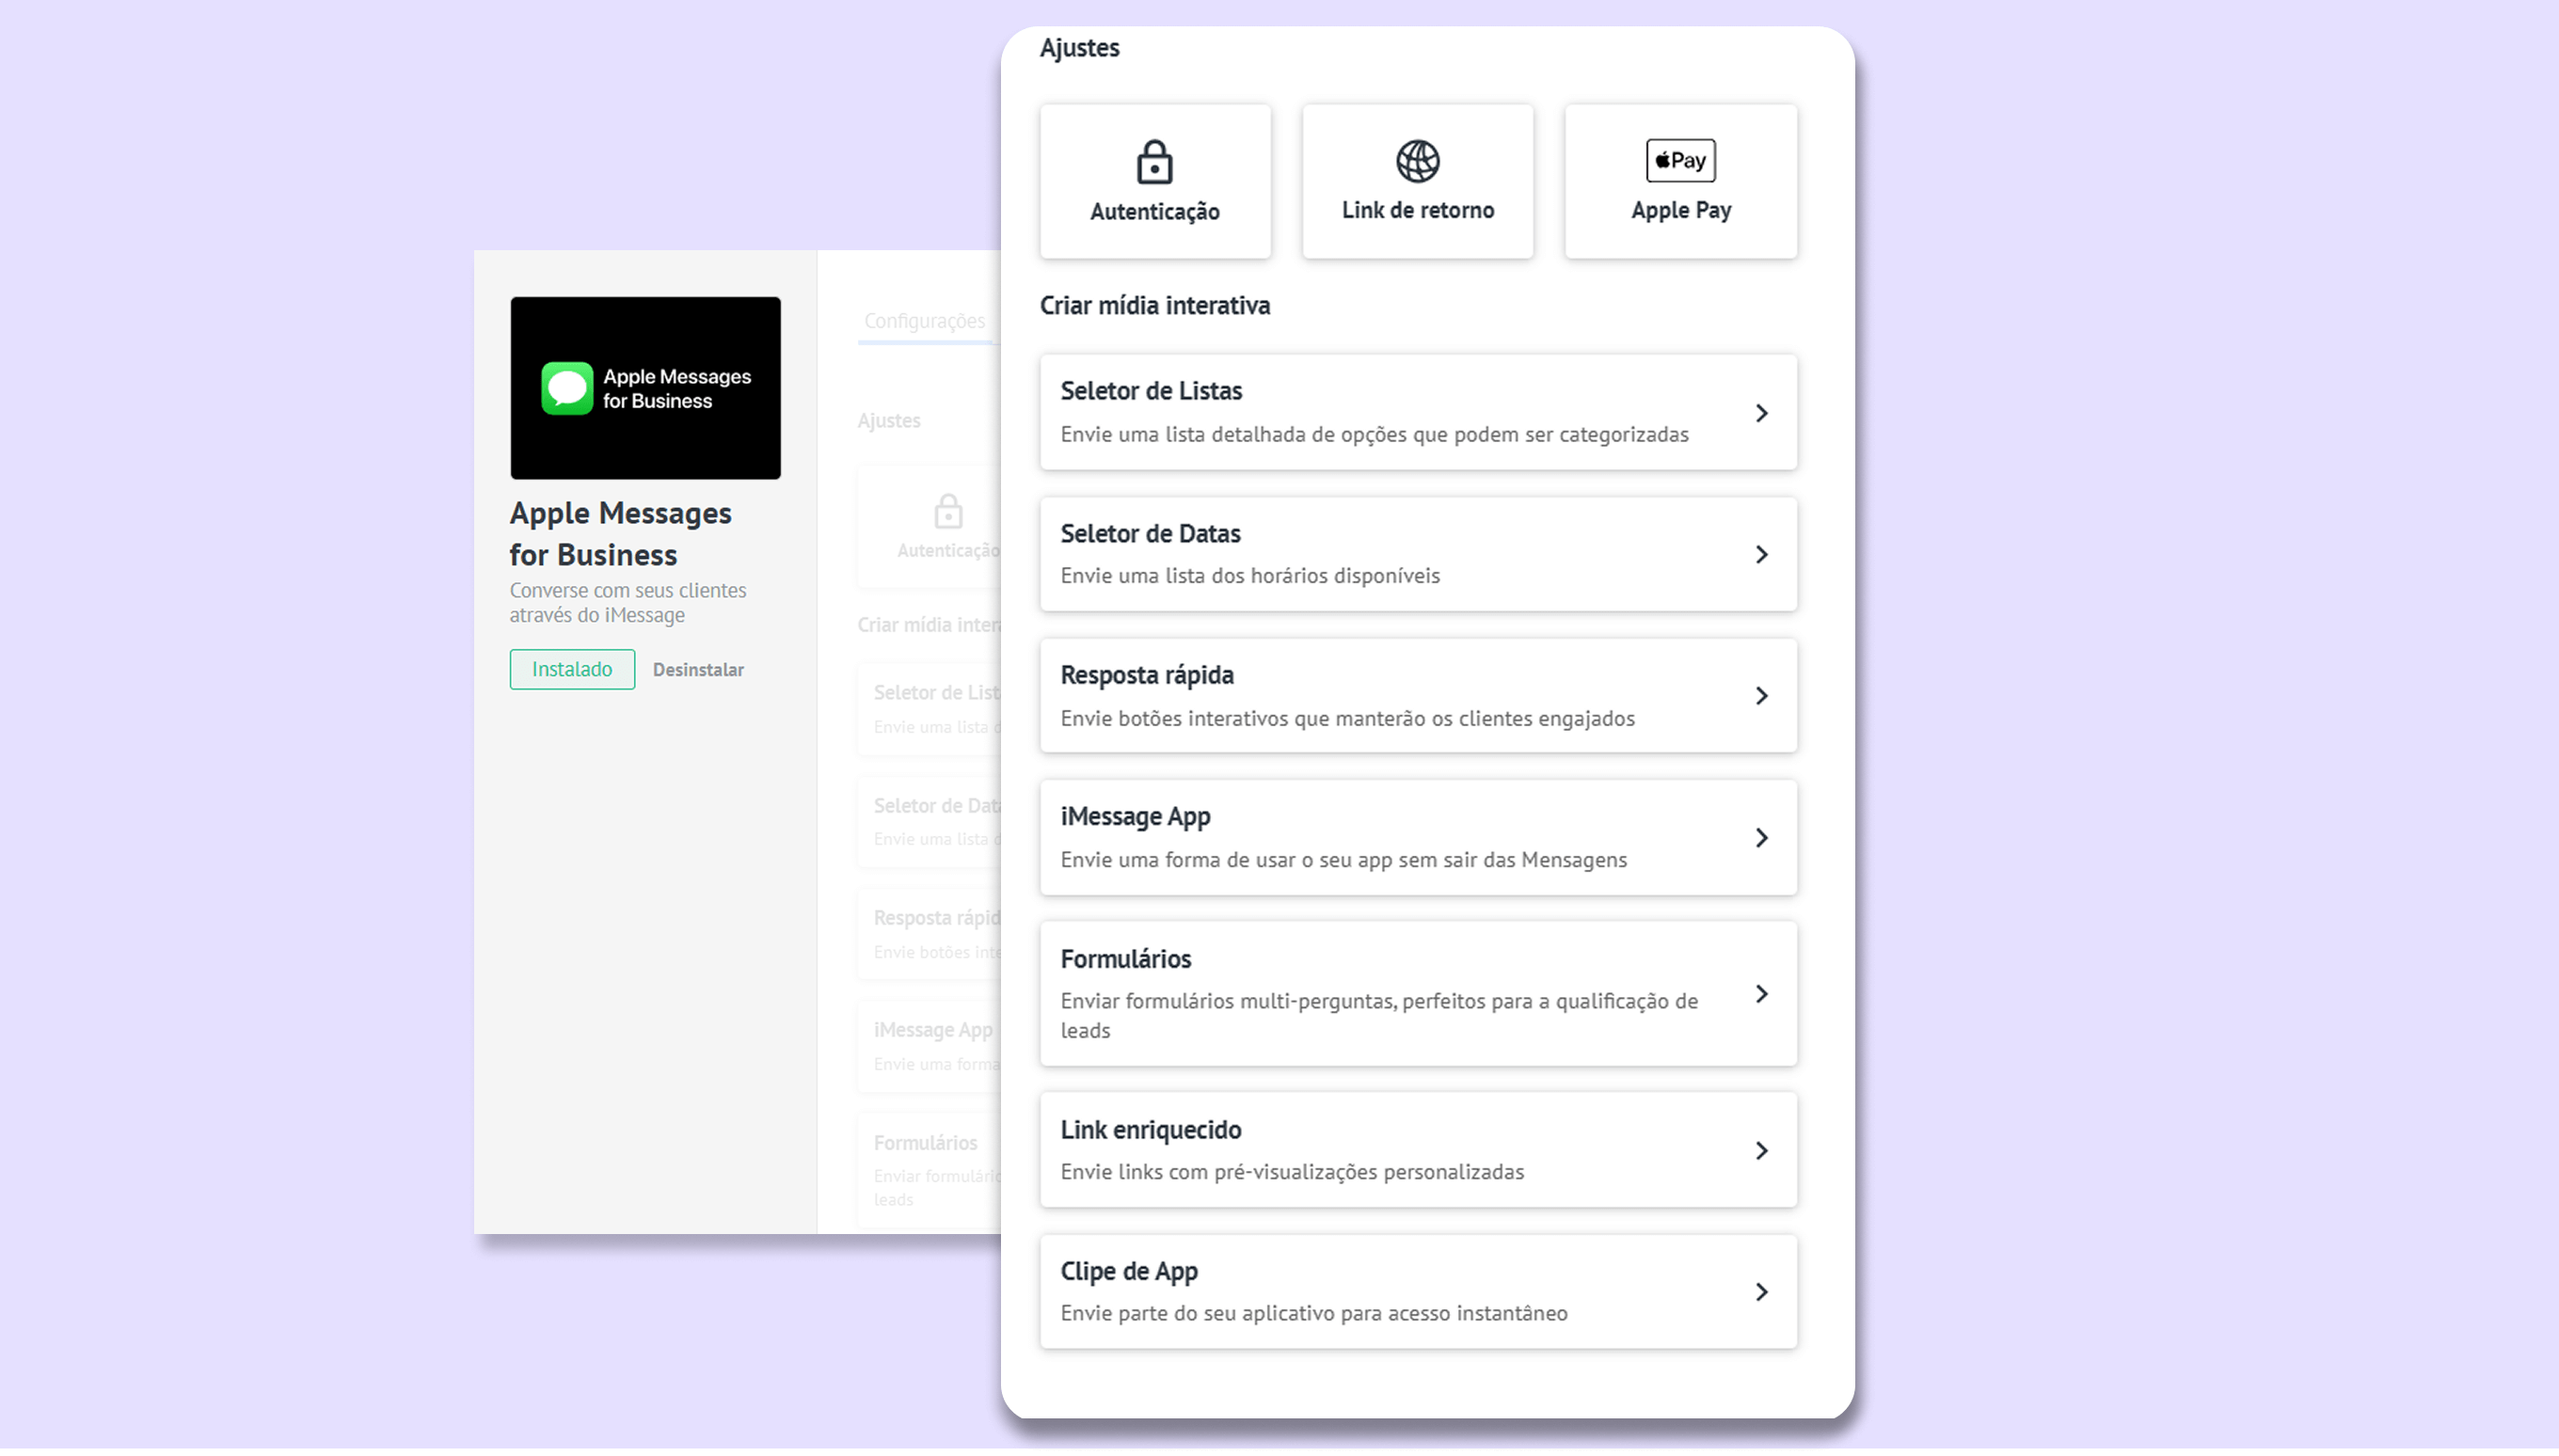Image resolution: width=2559 pixels, height=1456 pixels.
Task: Click the faded lock icon in background panel
Action: click(947, 512)
